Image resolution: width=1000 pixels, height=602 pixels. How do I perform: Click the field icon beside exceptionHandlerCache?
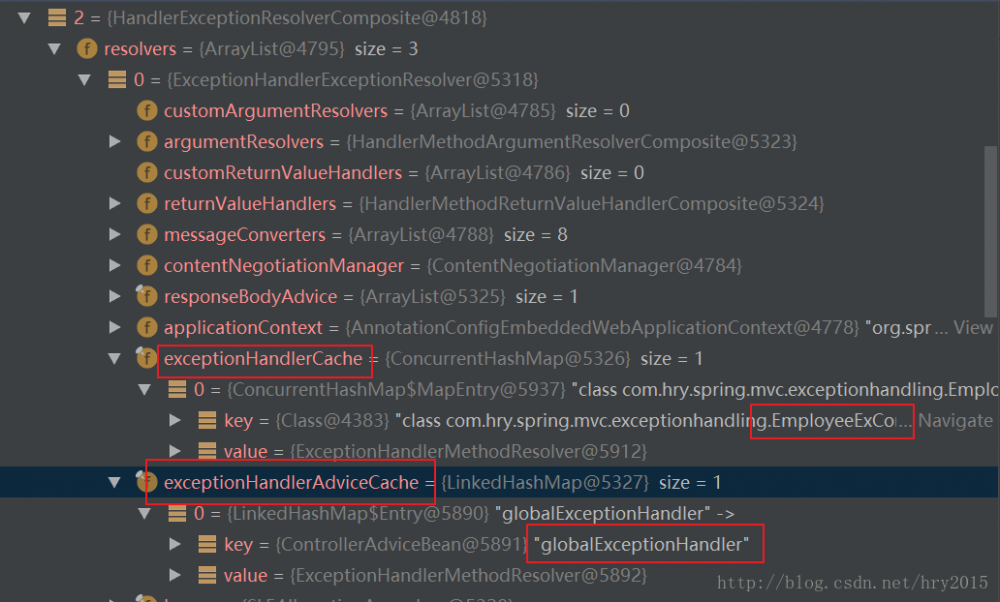tap(147, 358)
